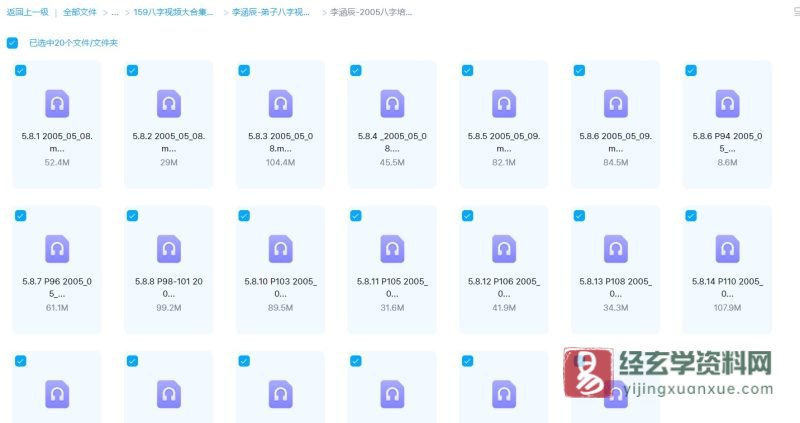Uncheck the 5.8.13 P108 file checkbox
Viewport: 800px width, 423px height.
coord(578,215)
